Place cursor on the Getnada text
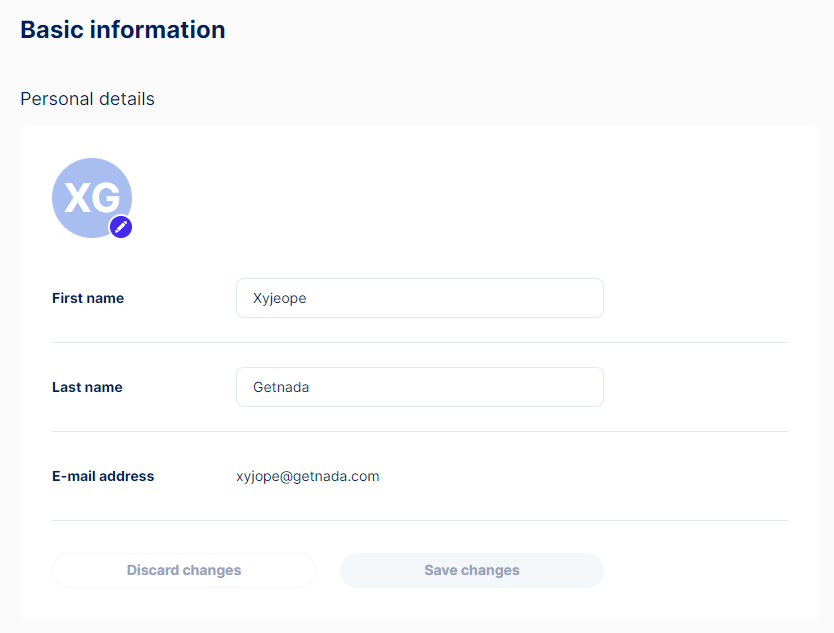834x633 pixels. click(281, 387)
